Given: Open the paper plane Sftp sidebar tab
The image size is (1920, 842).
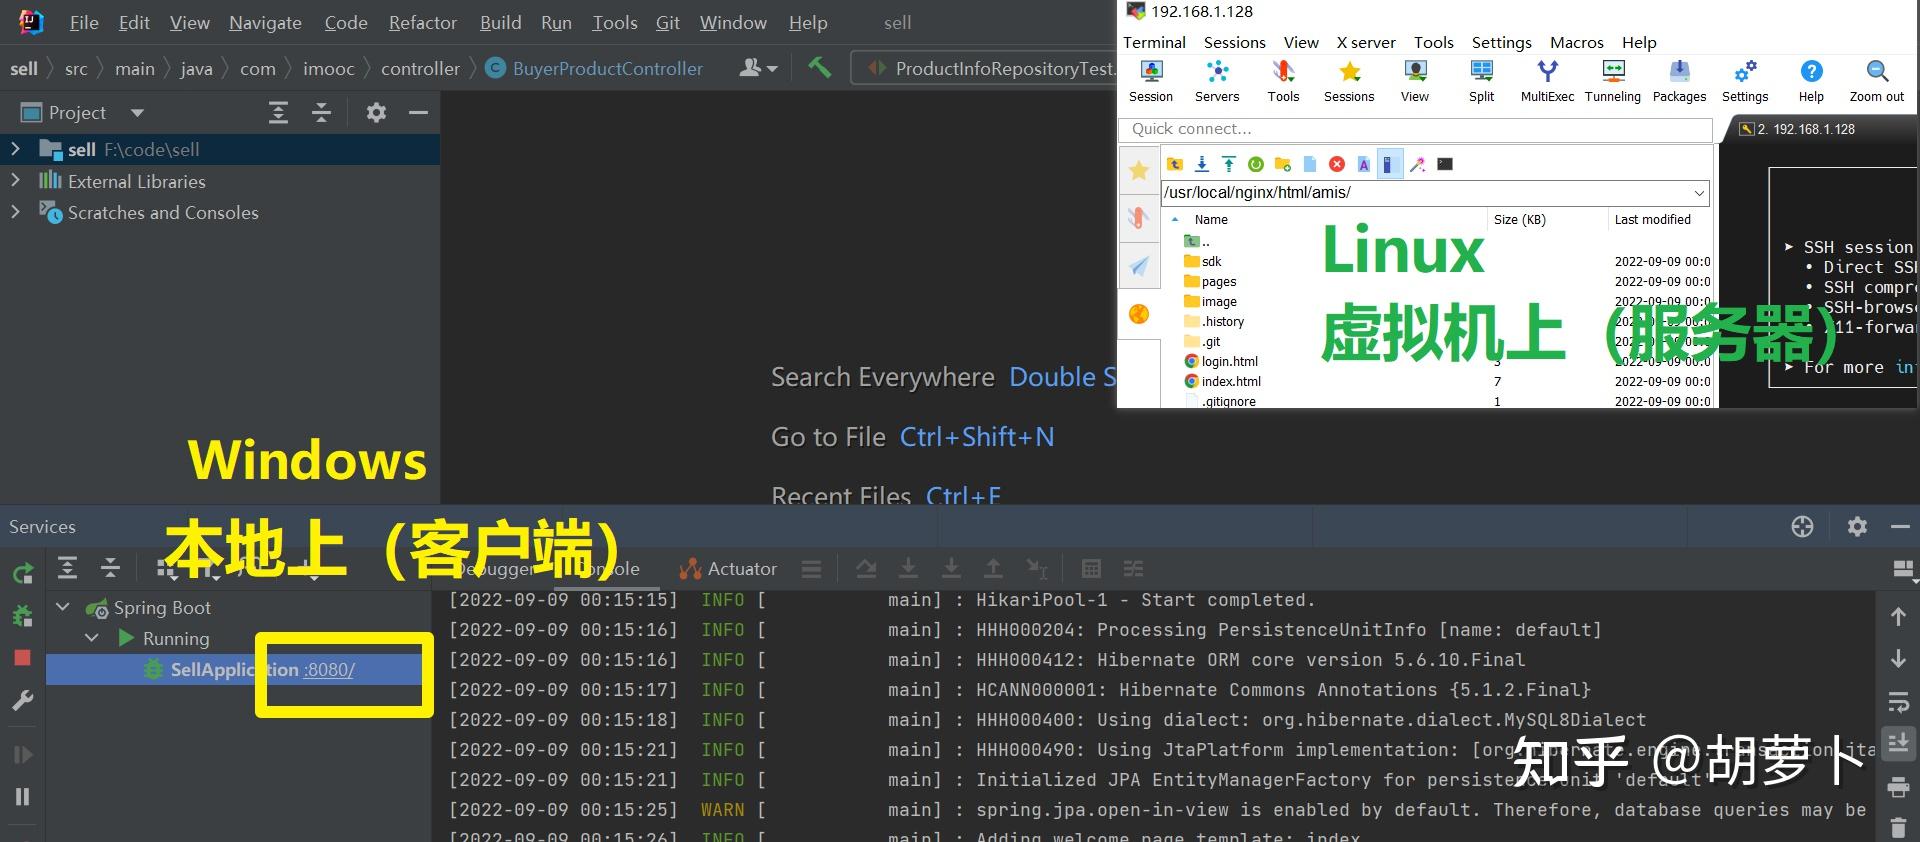Looking at the screenshot, I should click(x=1138, y=266).
